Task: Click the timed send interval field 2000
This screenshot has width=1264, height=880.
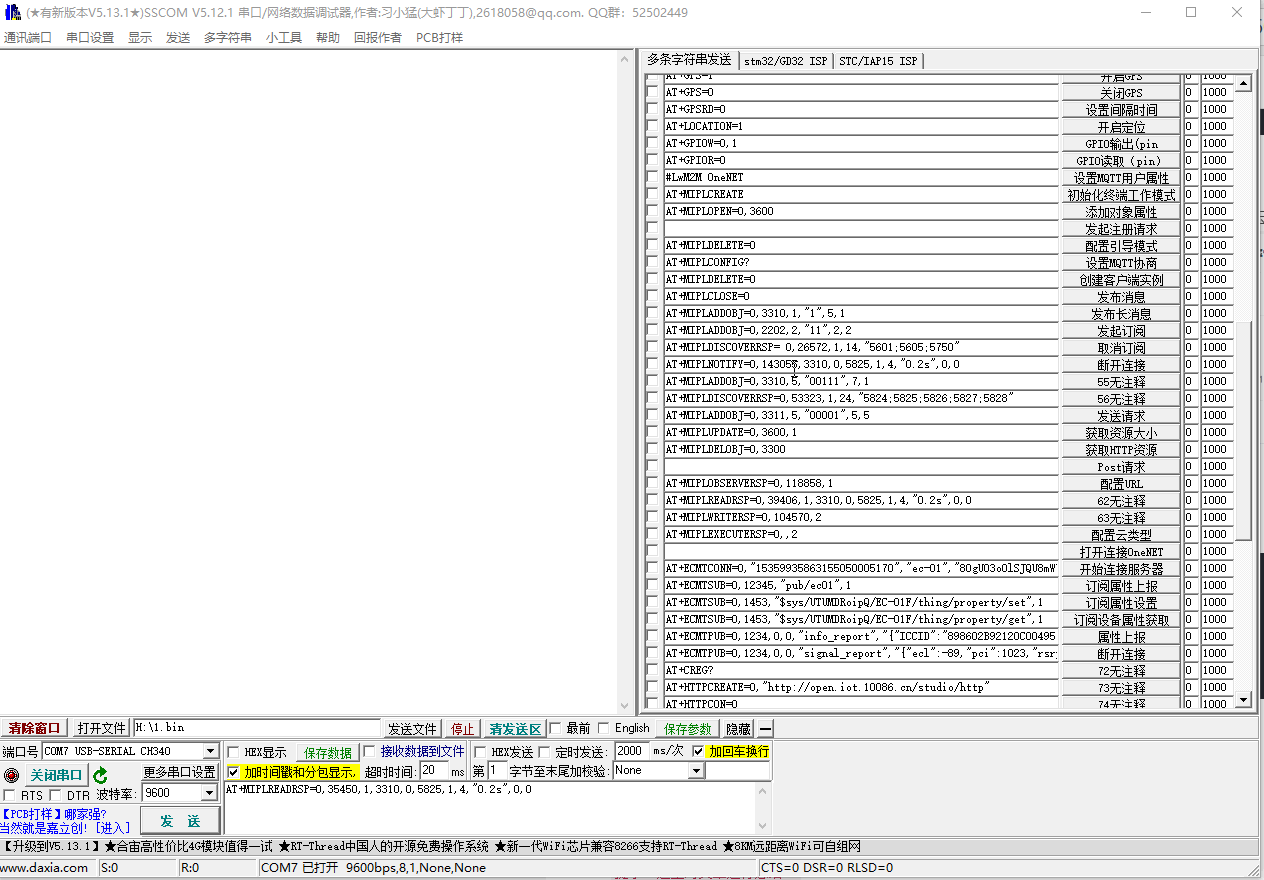Action: [x=631, y=751]
